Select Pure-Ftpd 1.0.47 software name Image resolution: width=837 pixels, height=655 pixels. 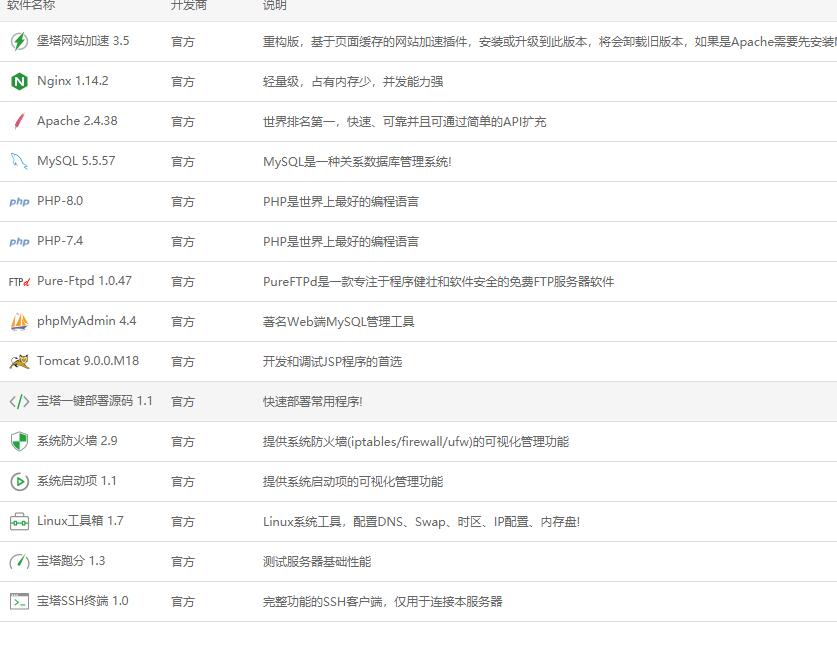tap(84, 281)
